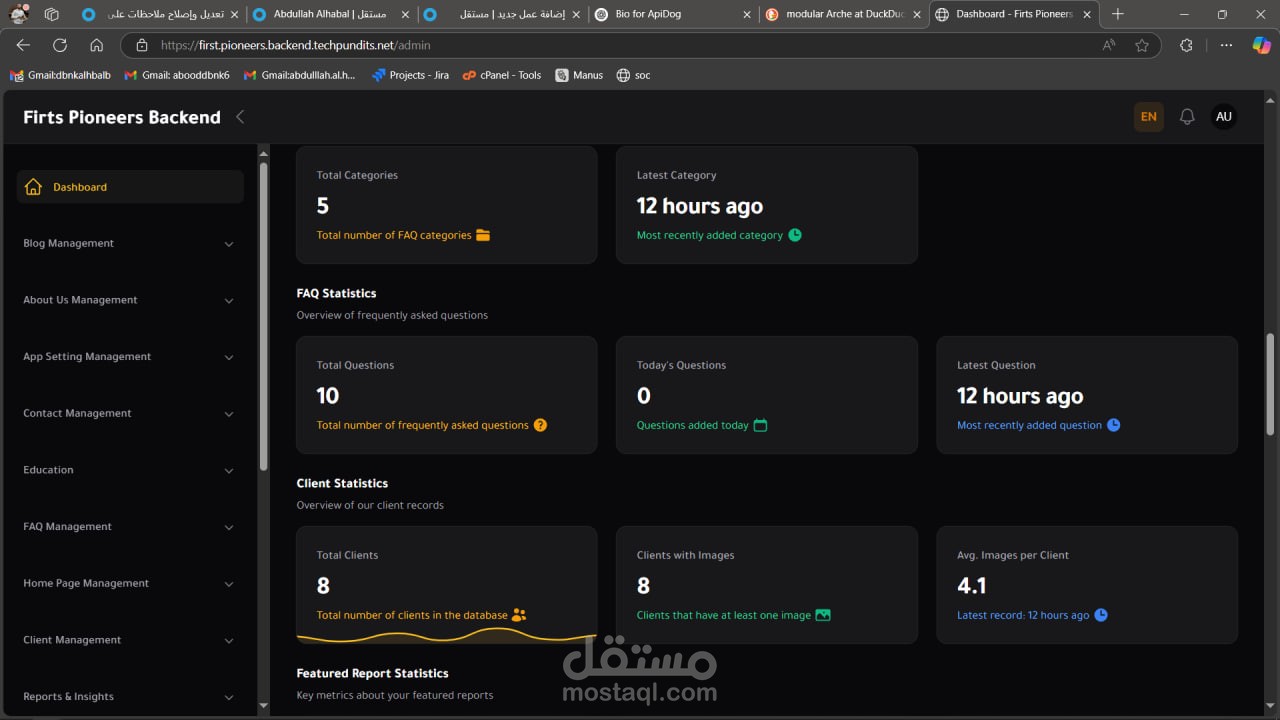Click clock icon on Latest Category card

tap(795, 235)
